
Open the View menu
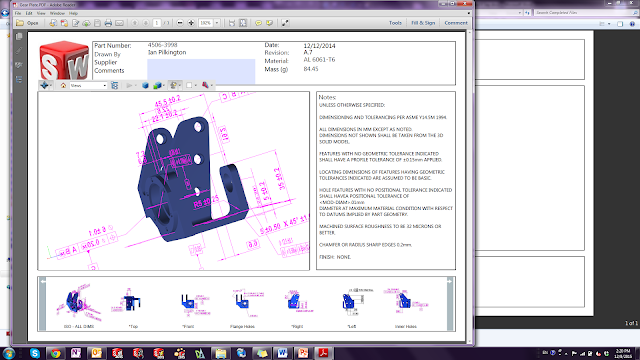click(x=41, y=13)
